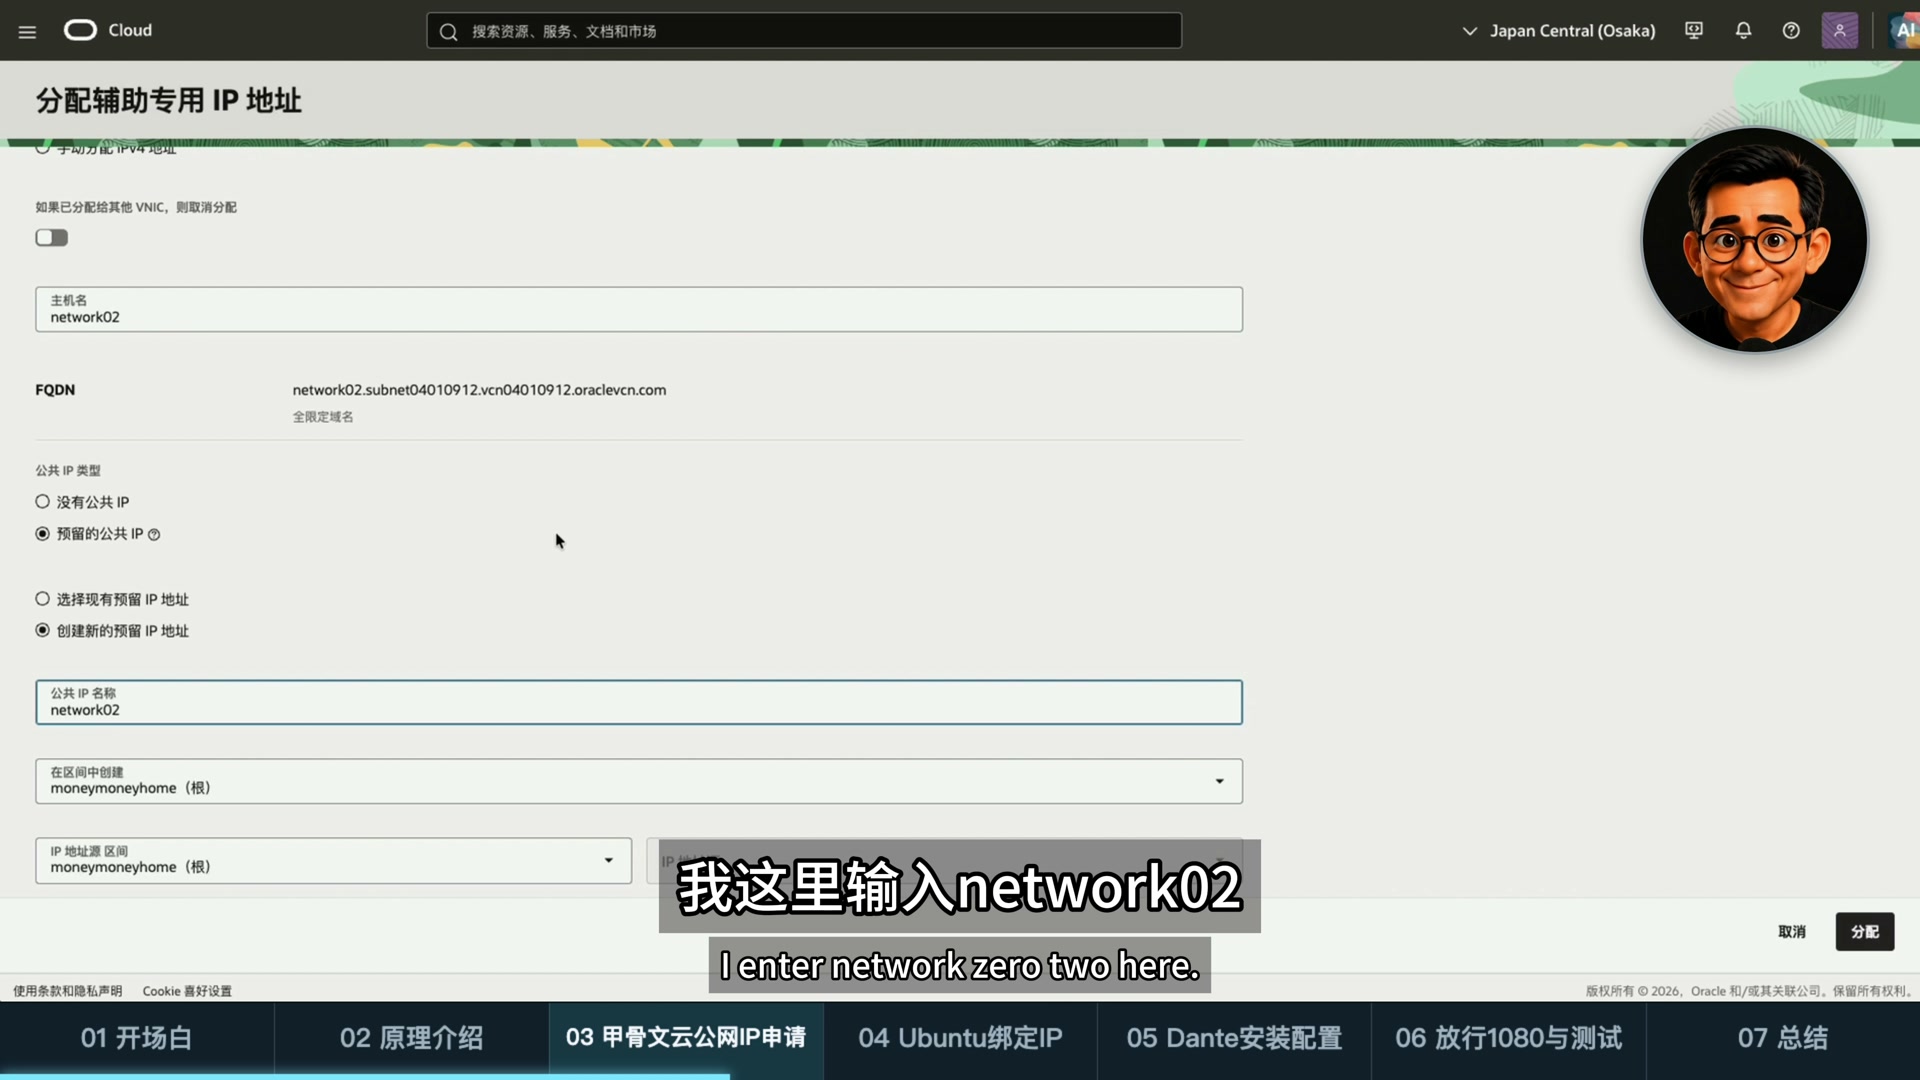The height and width of the screenshot is (1080, 1920).
Task: Open the IP 地址源 区间 dropdown
Action: pyautogui.click(x=333, y=861)
